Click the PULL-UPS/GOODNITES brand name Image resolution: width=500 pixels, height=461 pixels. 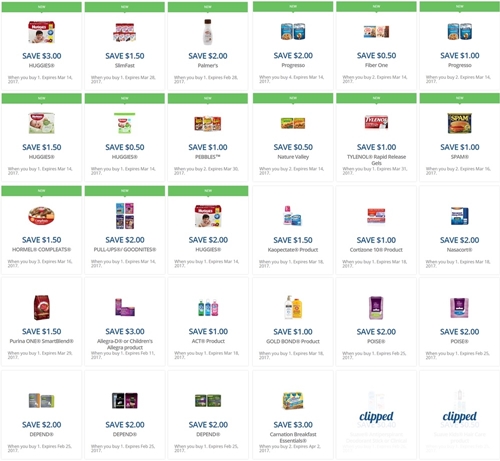(x=125, y=250)
